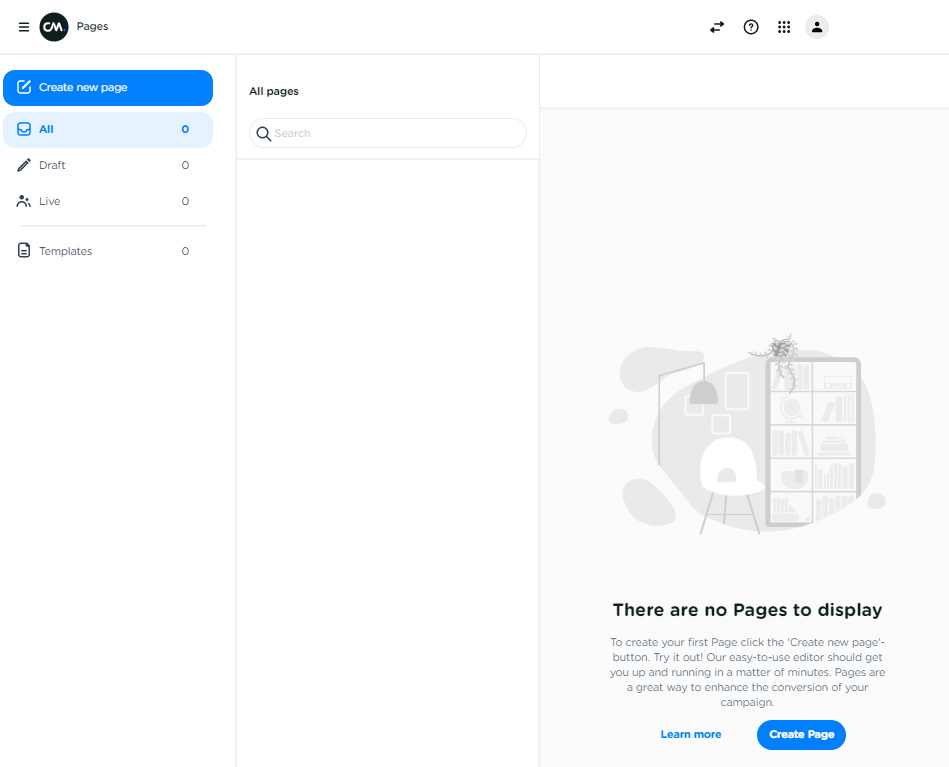The width and height of the screenshot is (949, 767).
Task: Click the pencil icon beside Draft
Action: 24,165
